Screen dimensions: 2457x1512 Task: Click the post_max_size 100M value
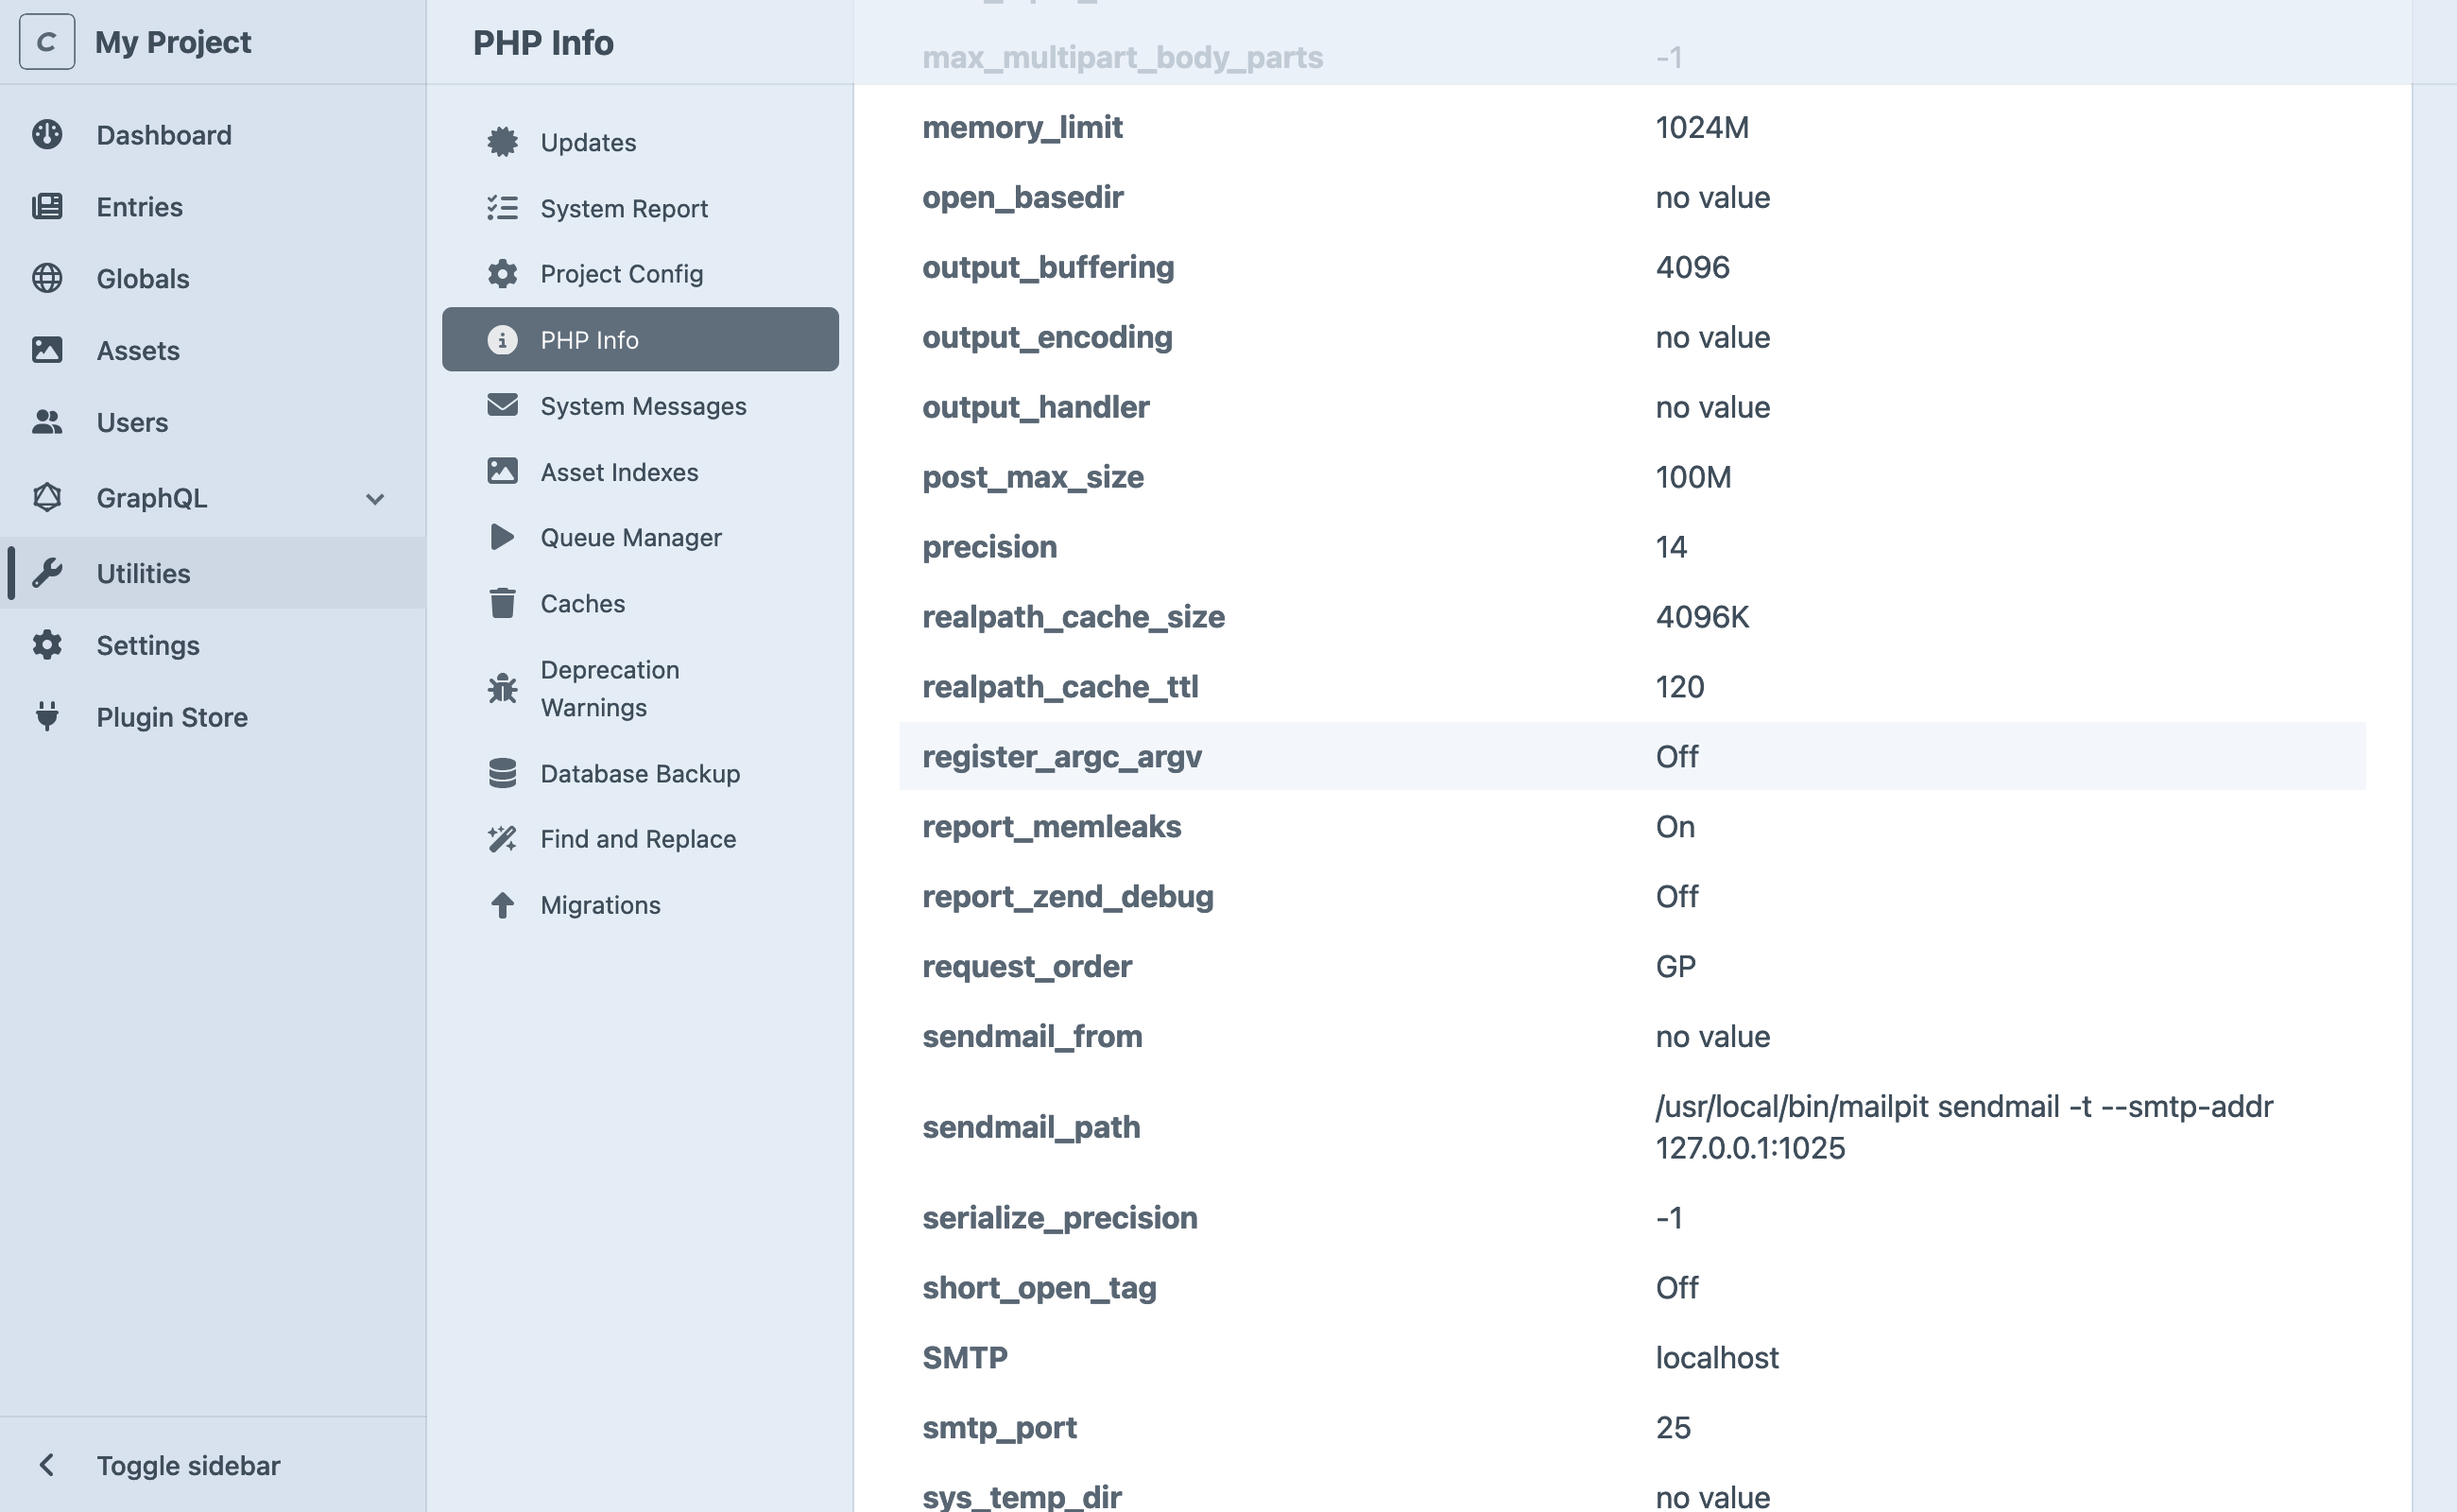click(x=1693, y=477)
